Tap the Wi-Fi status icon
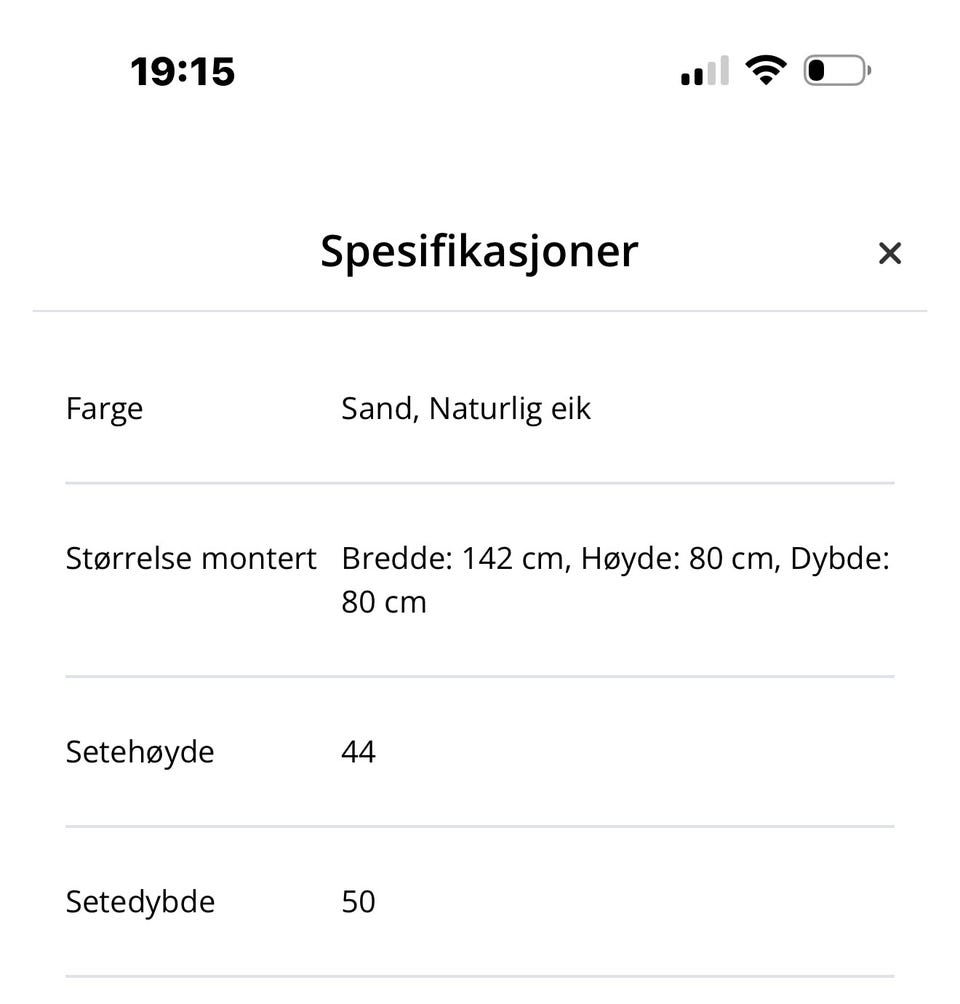The image size is (960, 1004). click(765, 71)
